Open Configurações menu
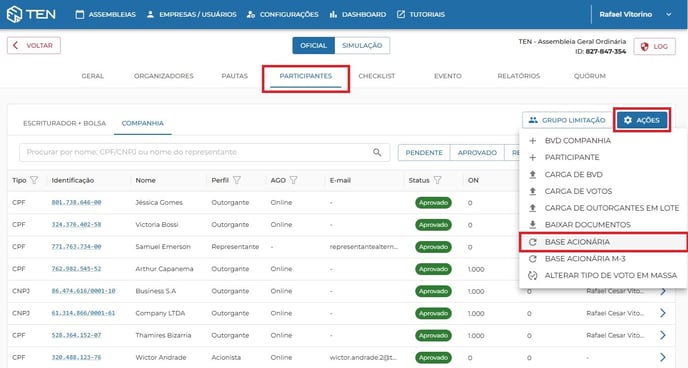The height and width of the screenshot is (368, 688). click(x=283, y=14)
